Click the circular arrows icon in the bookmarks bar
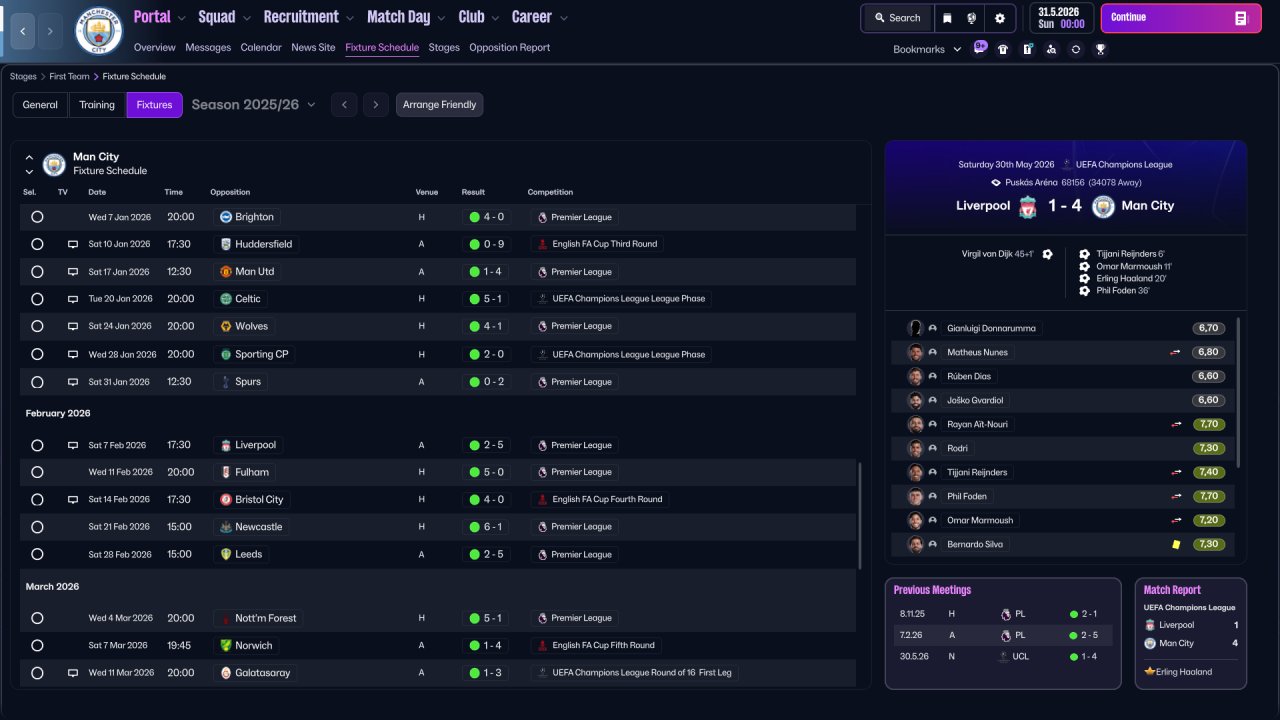The height and width of the screenshot is (720, 1280). coord(1075,49)
